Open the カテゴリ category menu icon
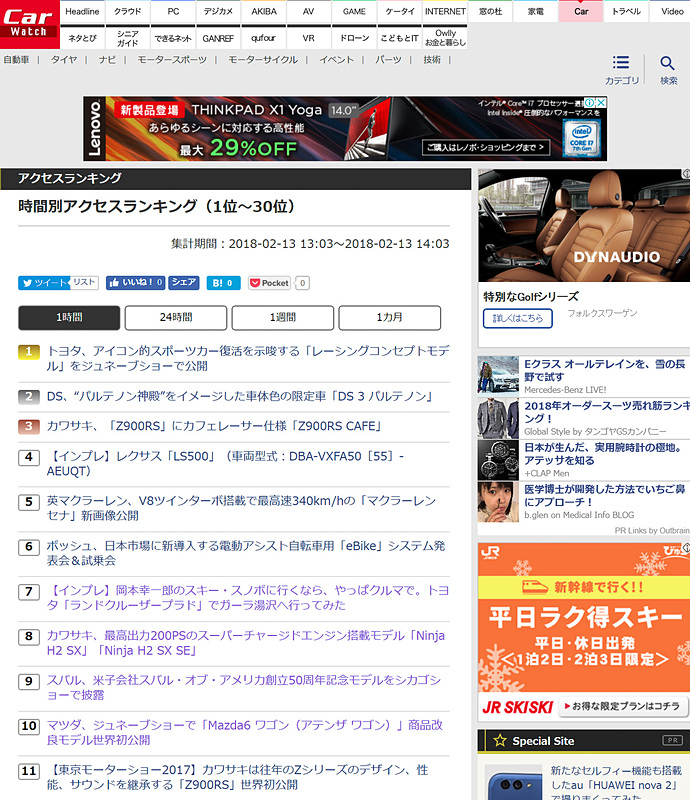 point(621,70)
